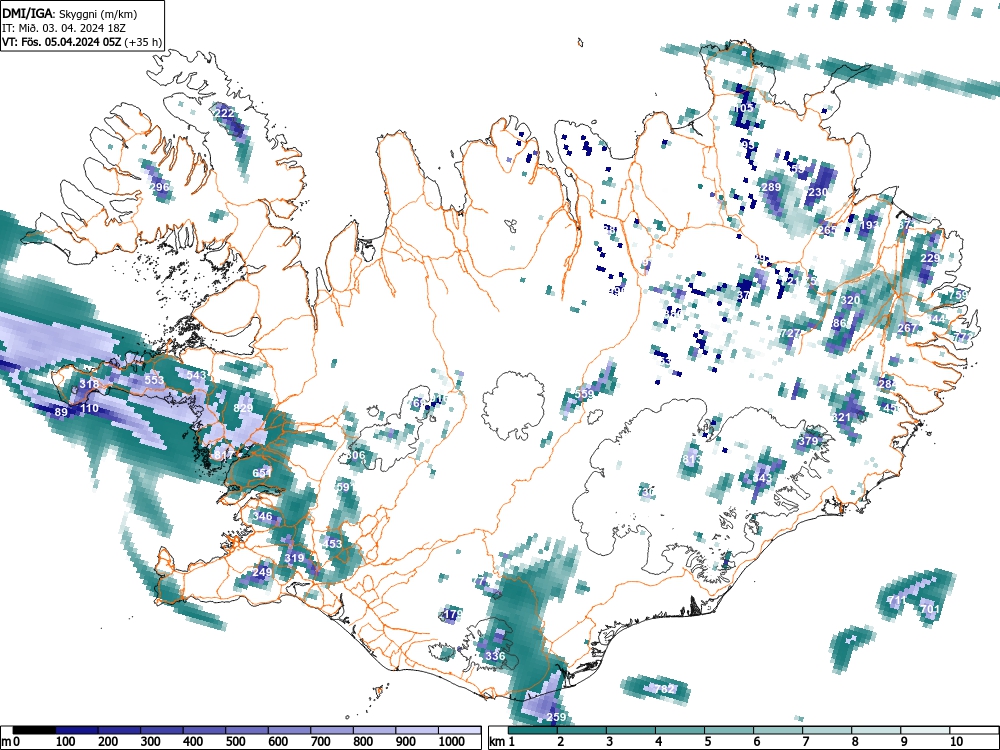Click the DMI/IGA Skyggni (m/km) title text
Viewport: 1000px width, 750px height.
70,13
